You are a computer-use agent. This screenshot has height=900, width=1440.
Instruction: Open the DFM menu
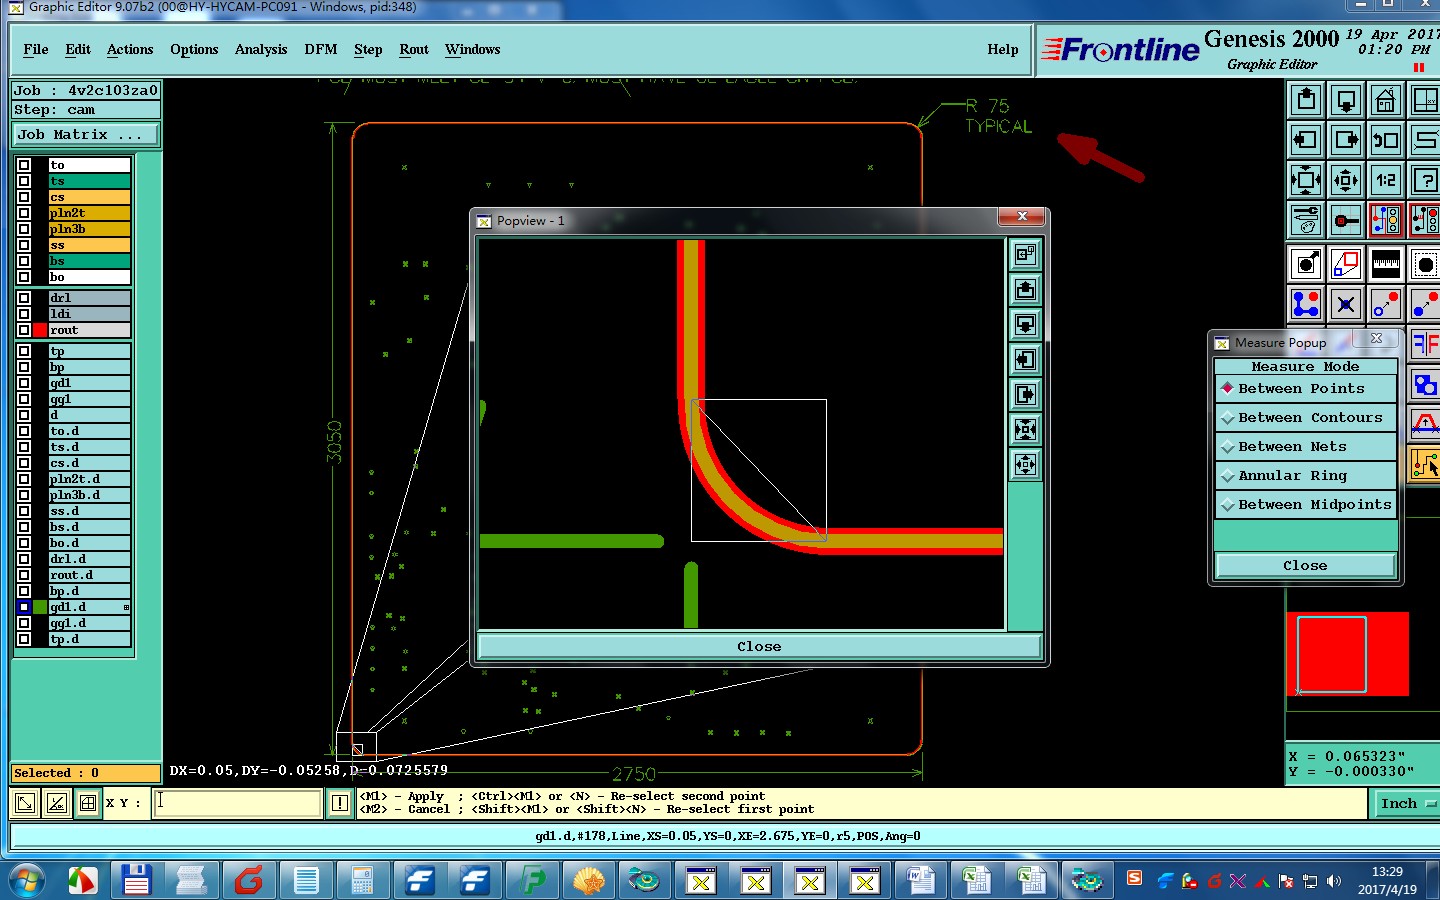click(x=321, y=49)
